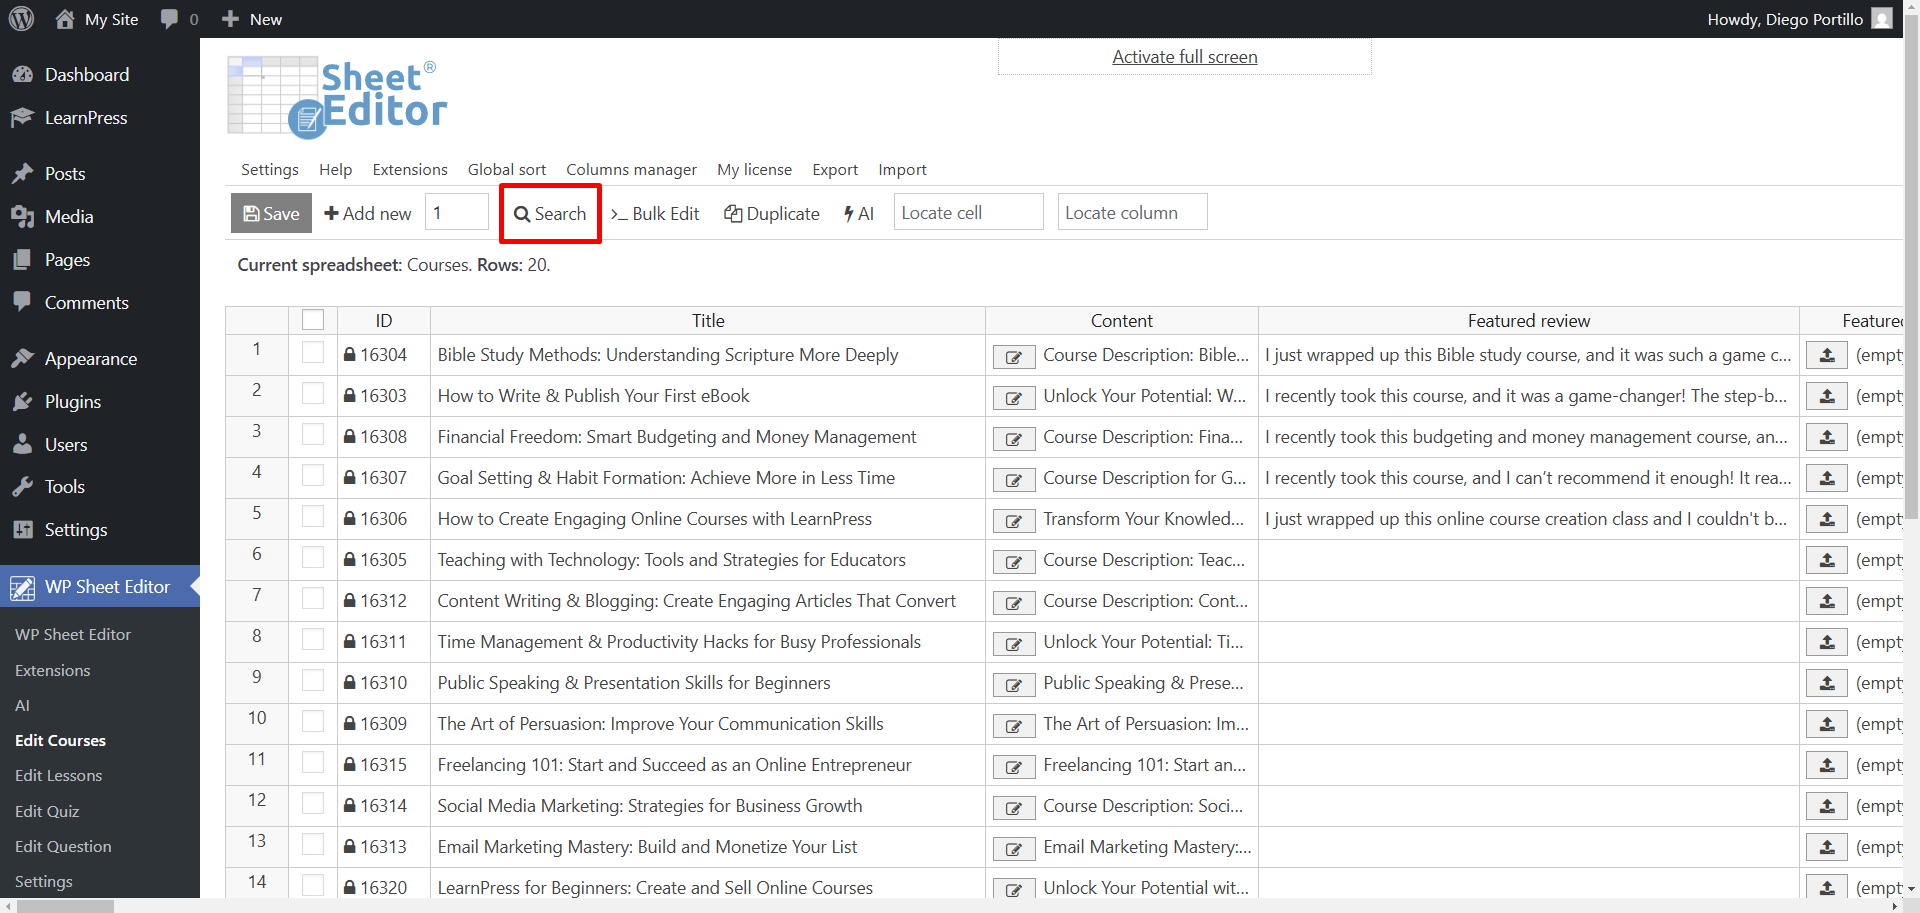Open content editor for course 16312

tap(1014, 603)
